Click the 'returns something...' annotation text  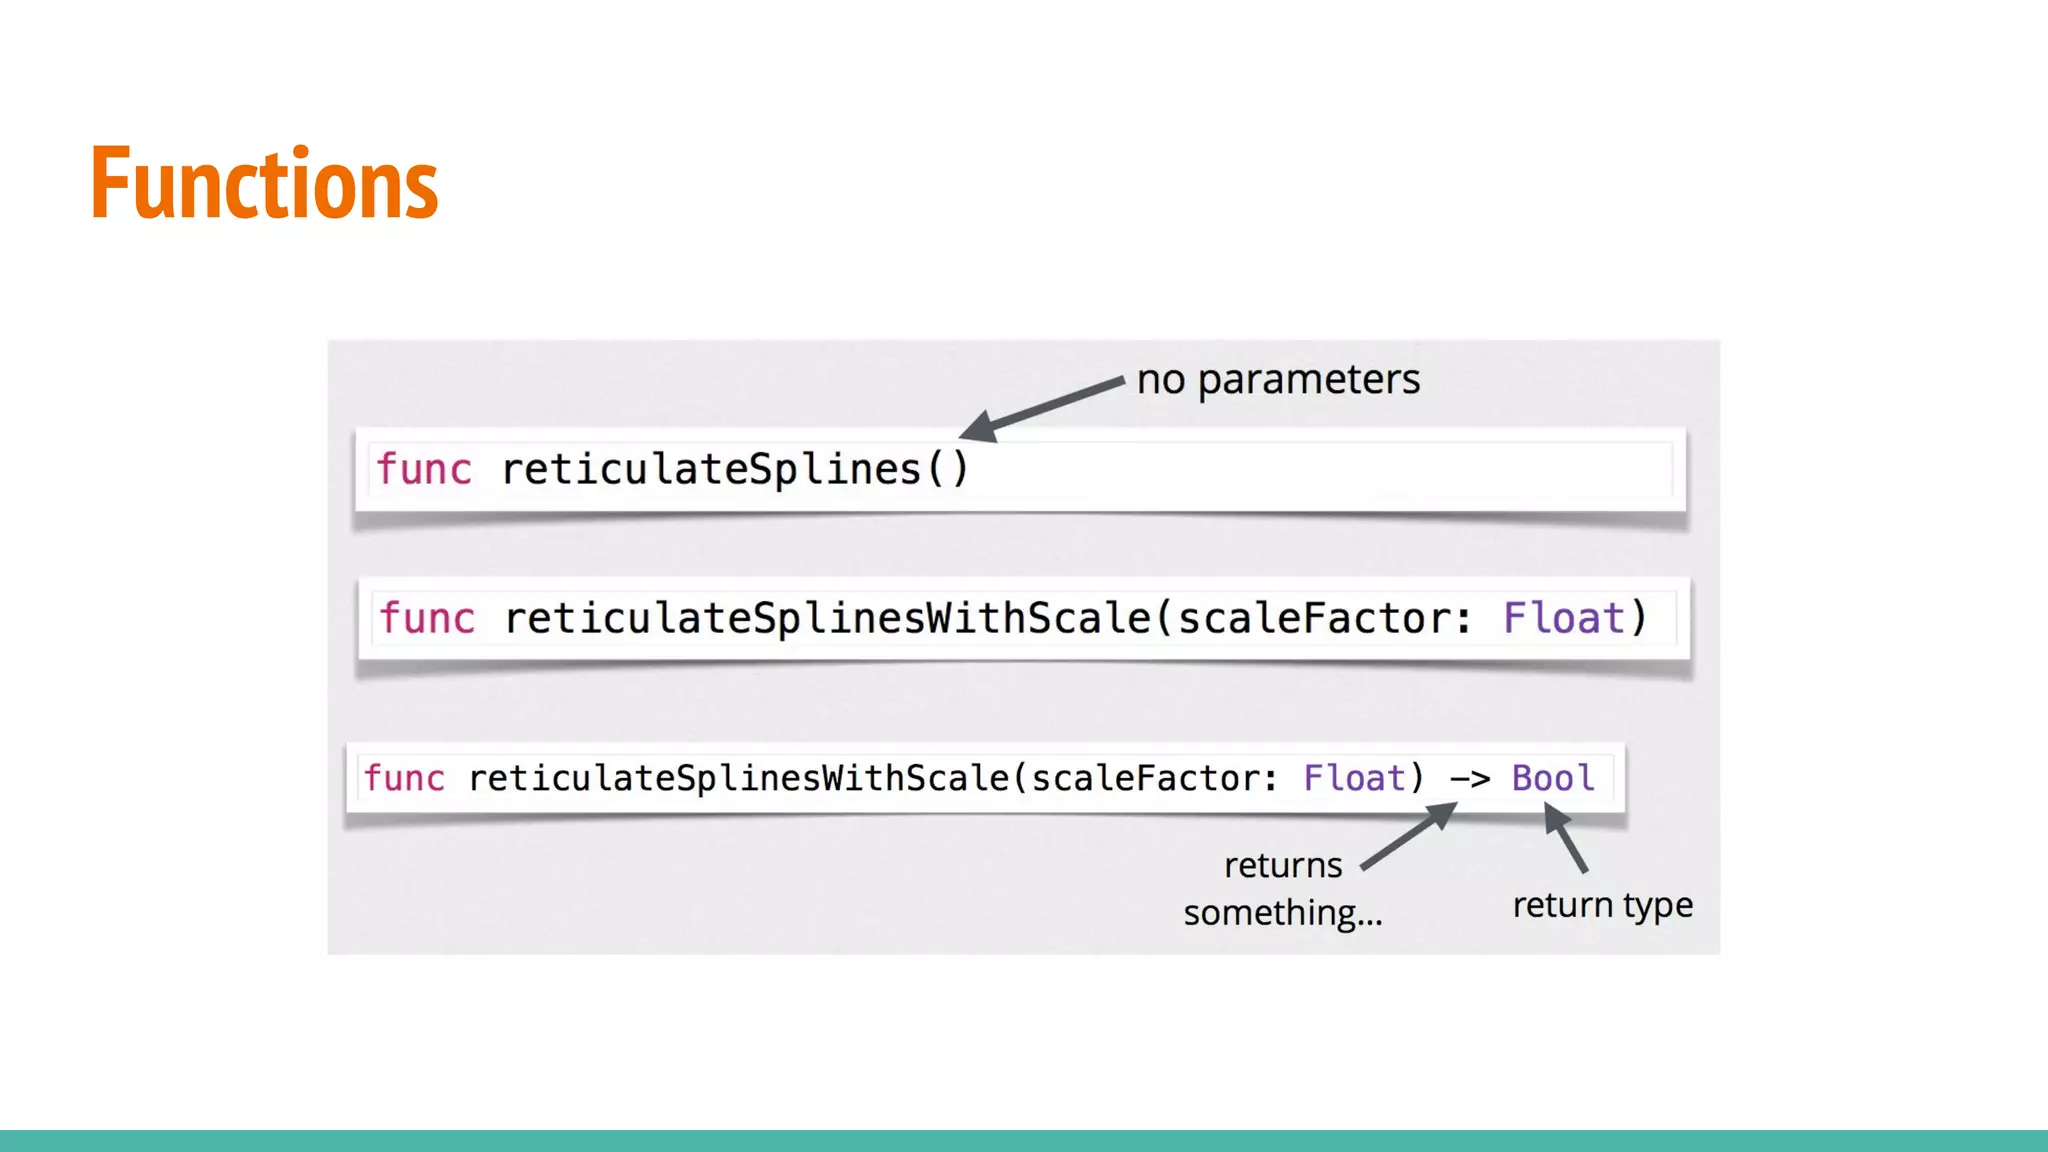(1283, 889)
